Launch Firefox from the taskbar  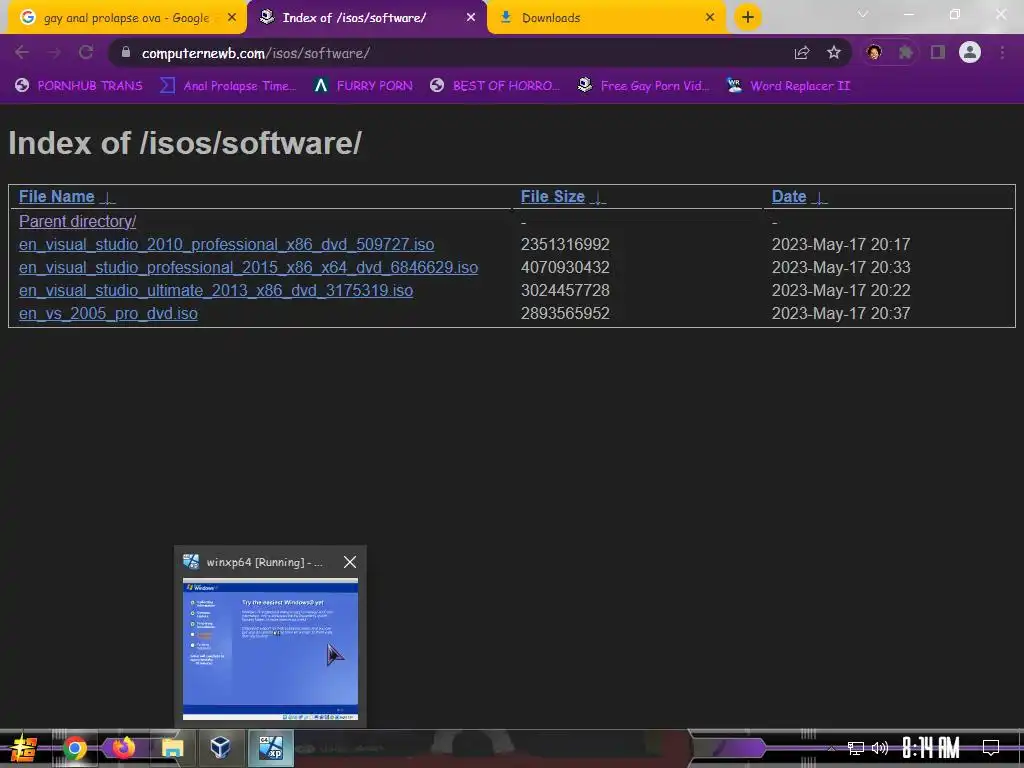123,748
